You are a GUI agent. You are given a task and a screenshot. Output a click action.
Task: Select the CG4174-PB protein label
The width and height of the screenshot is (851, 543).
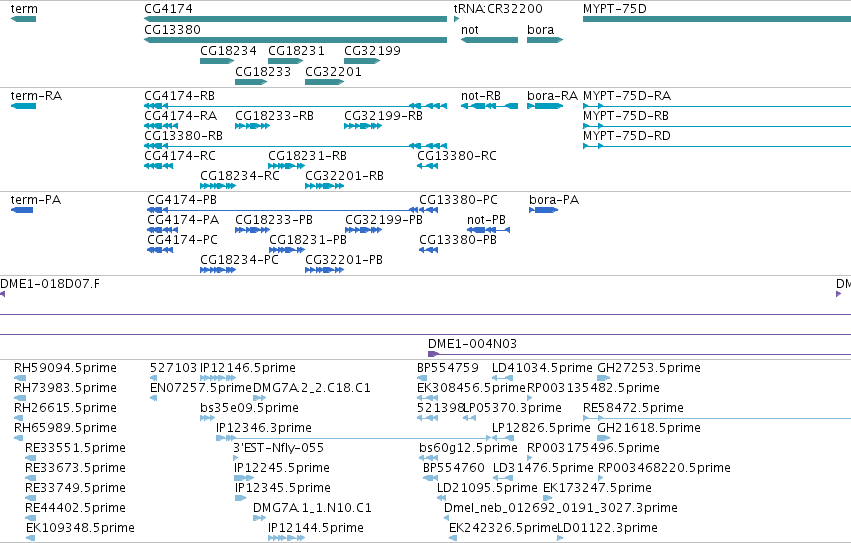[182, 200]
